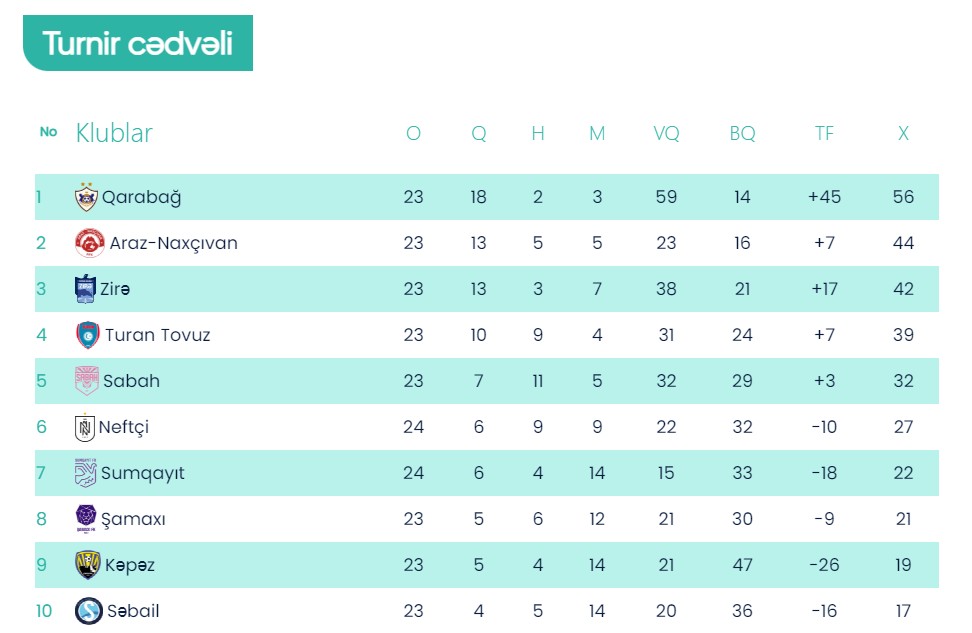
Task: Click the Kəpəz yellow-black crest
Action: (87, 565)
